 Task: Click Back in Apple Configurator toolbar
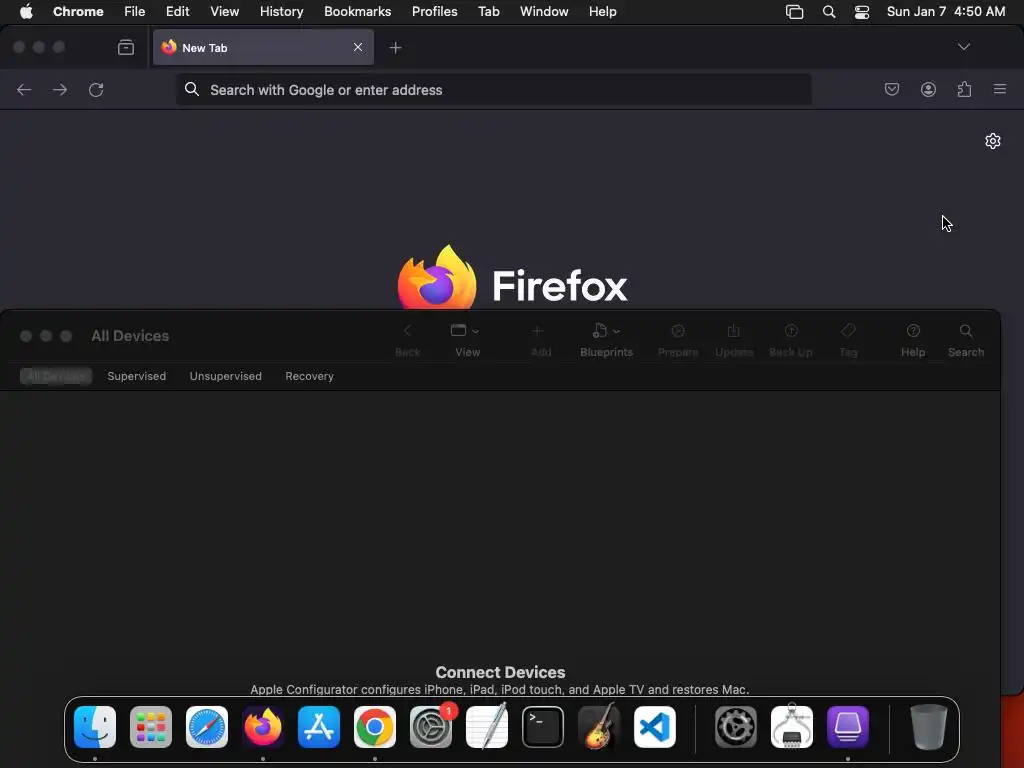(x=408, y=340)
